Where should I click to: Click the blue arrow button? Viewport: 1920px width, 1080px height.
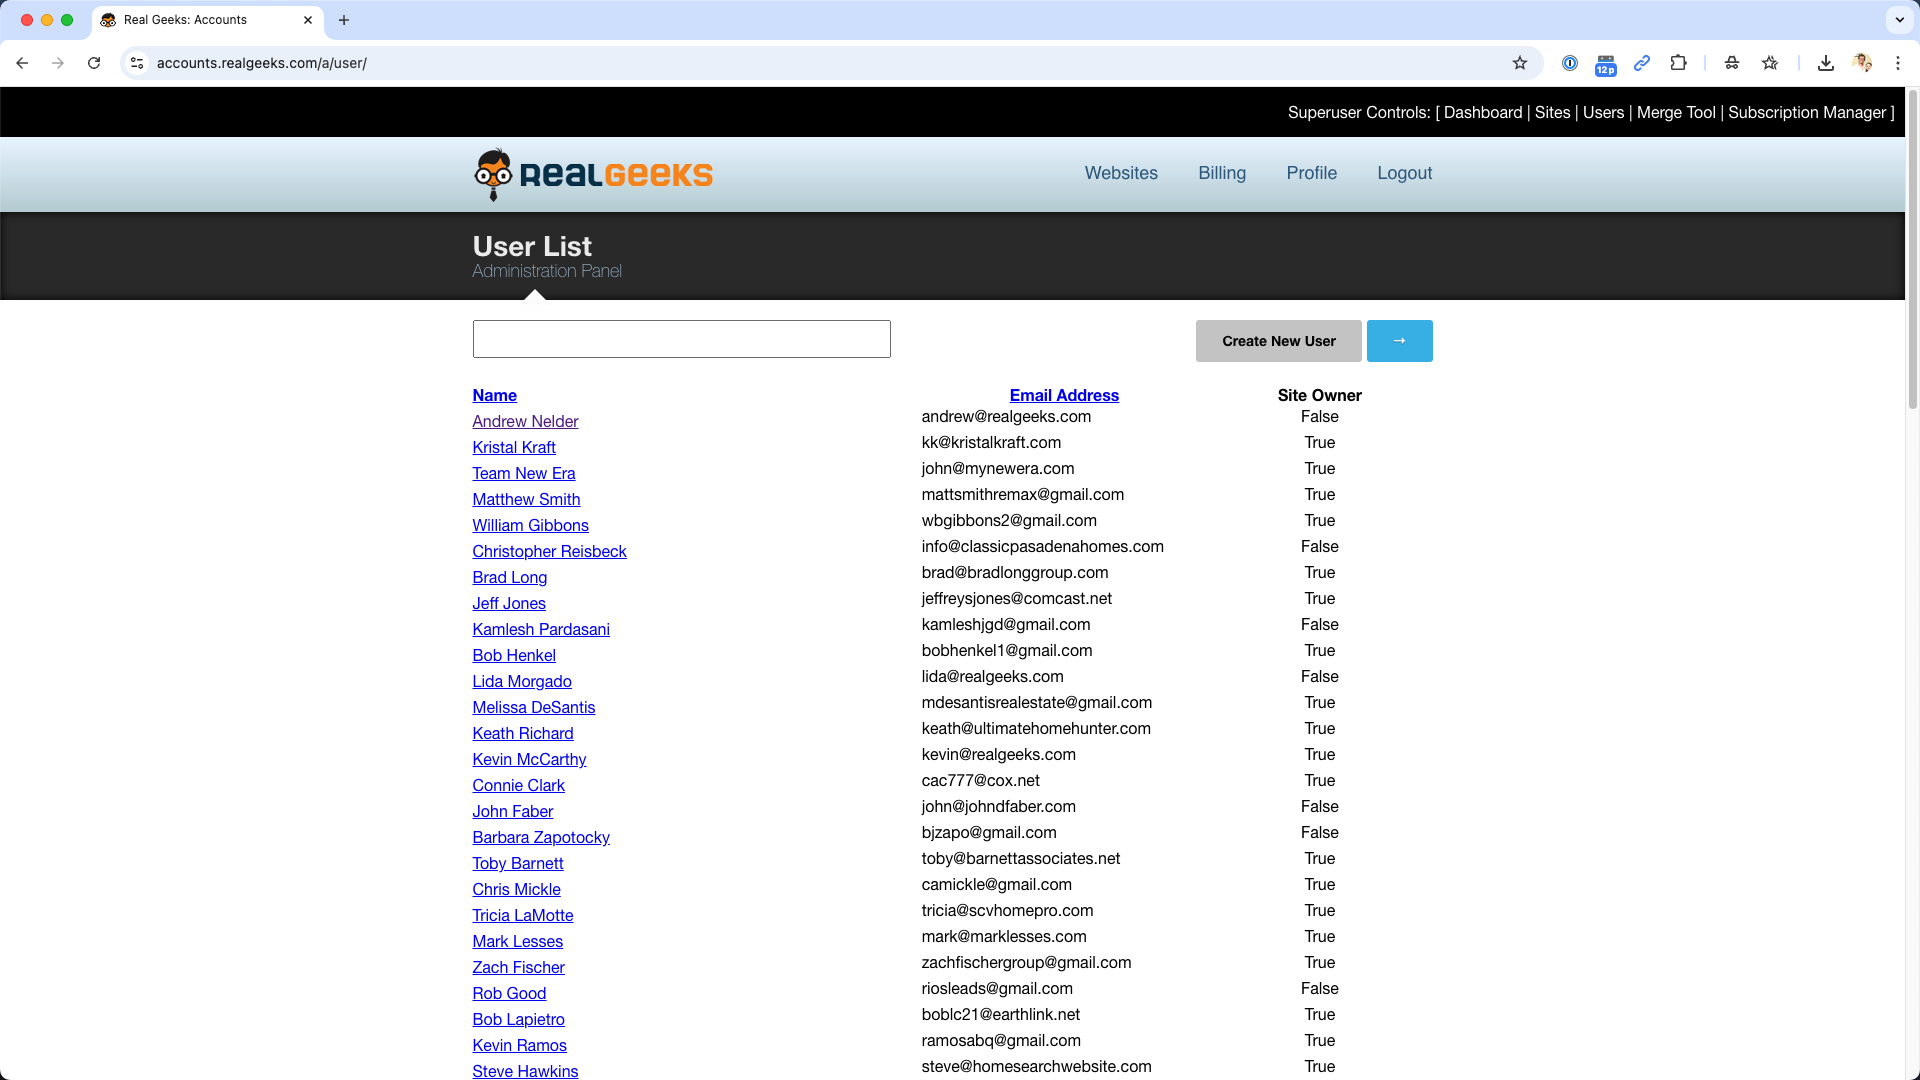(x=1399, y=341)
